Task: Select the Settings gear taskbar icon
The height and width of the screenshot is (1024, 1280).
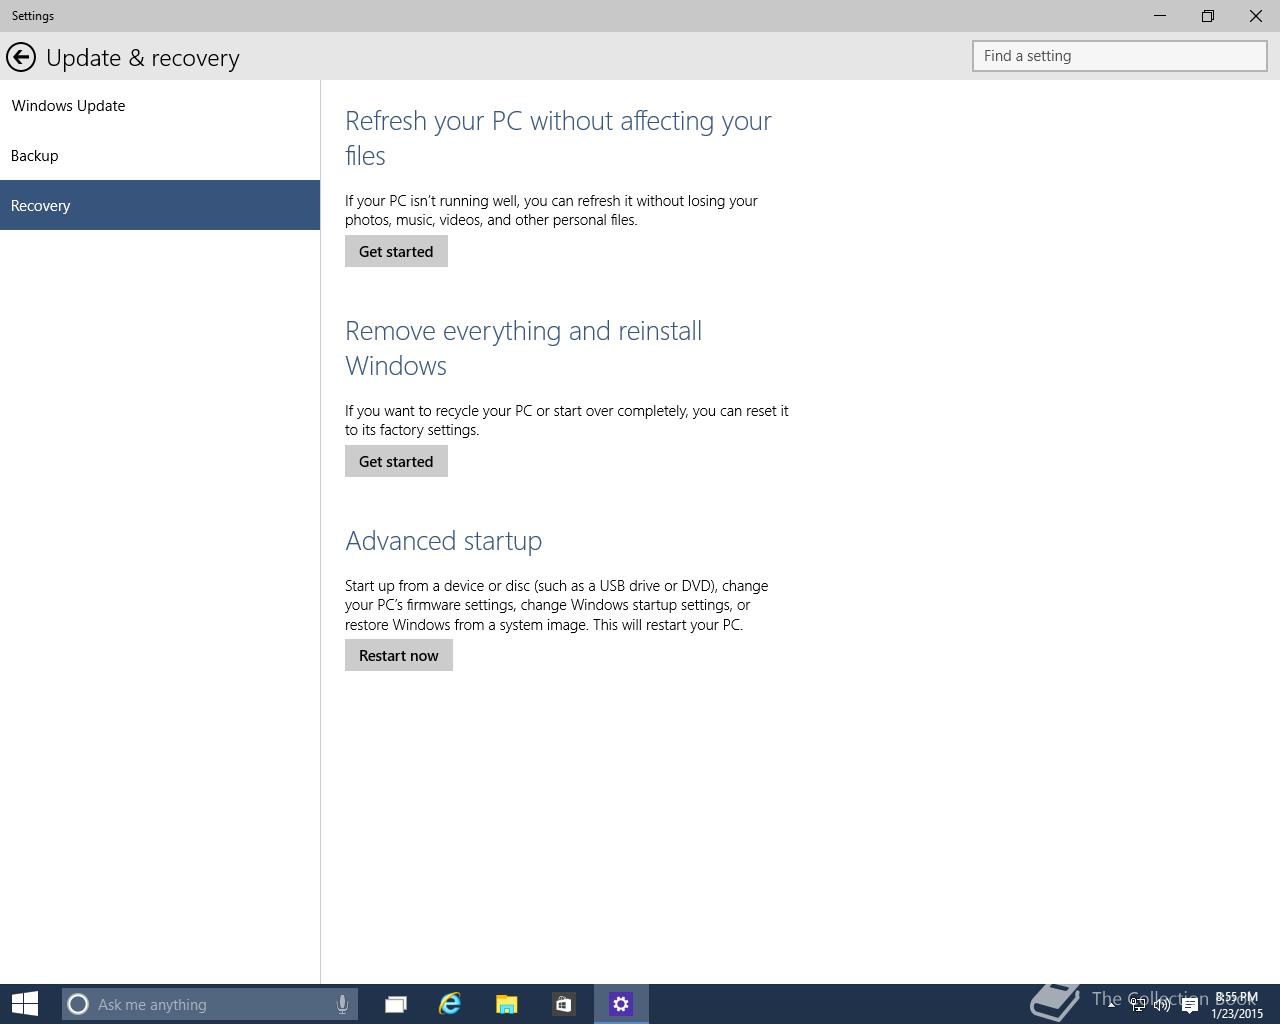Action: click(621, 1004)
